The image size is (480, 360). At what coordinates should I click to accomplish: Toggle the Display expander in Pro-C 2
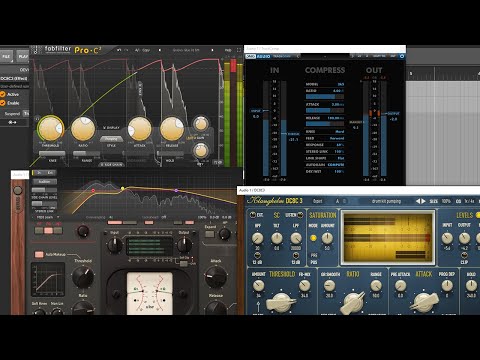coord(111,128)
